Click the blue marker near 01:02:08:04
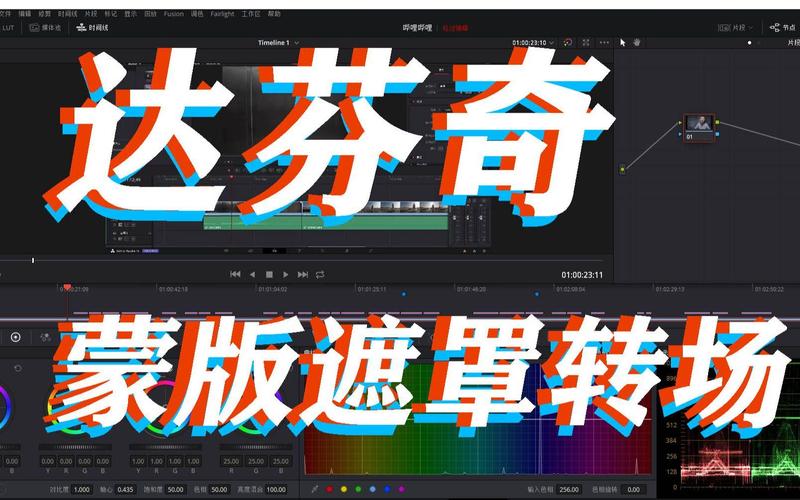 click(537, 294)
